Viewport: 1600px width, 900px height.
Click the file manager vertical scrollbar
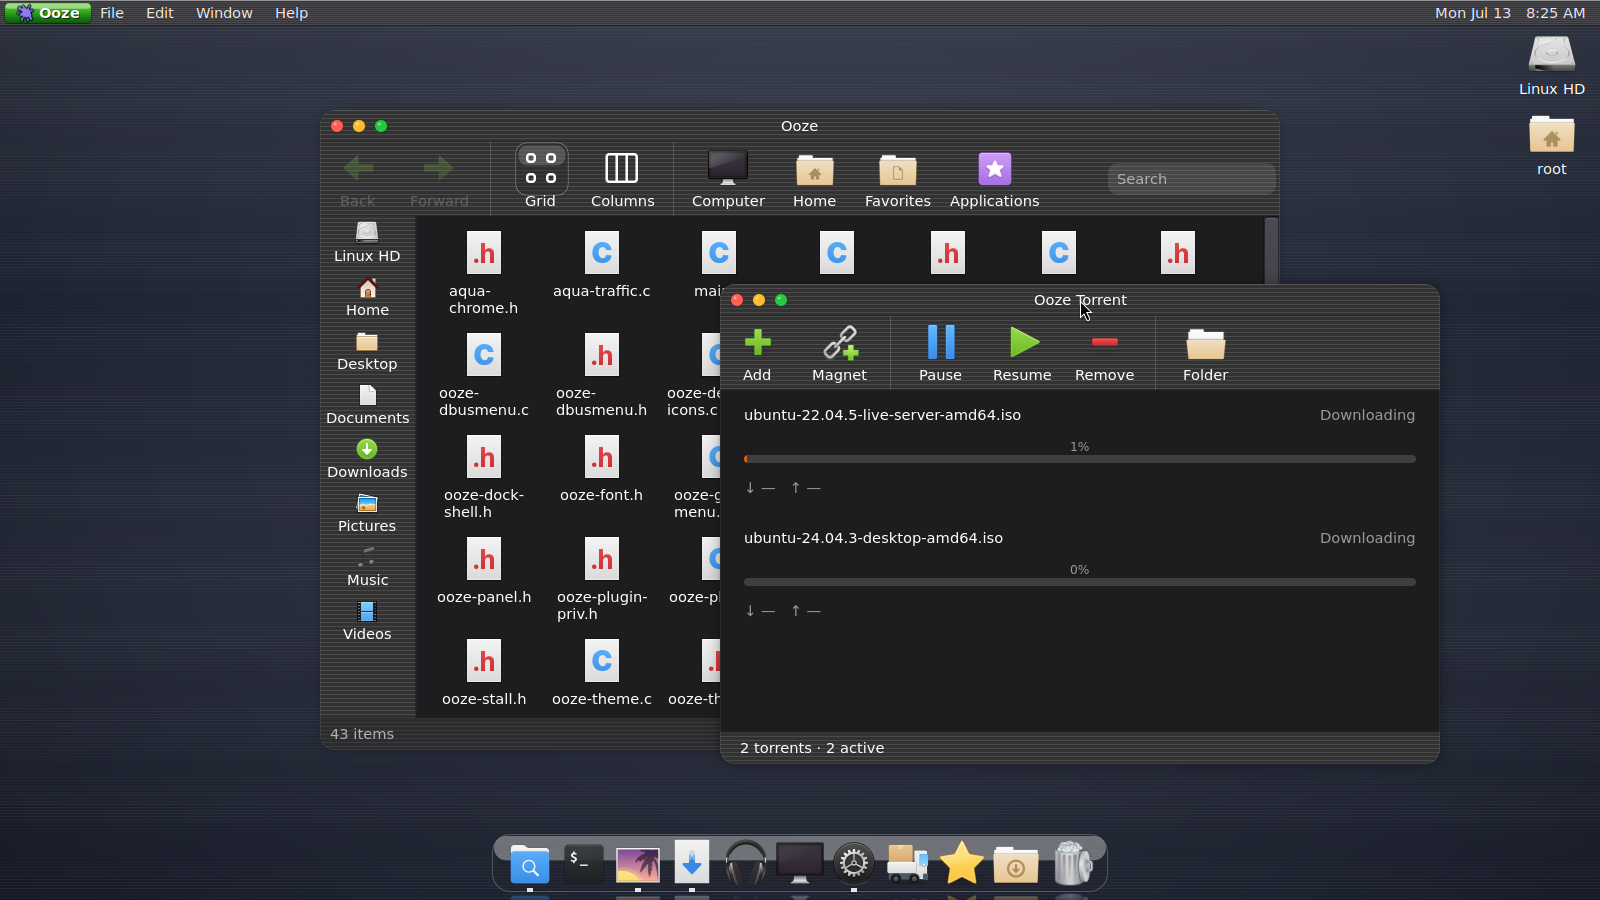(x=1271, y=250)
